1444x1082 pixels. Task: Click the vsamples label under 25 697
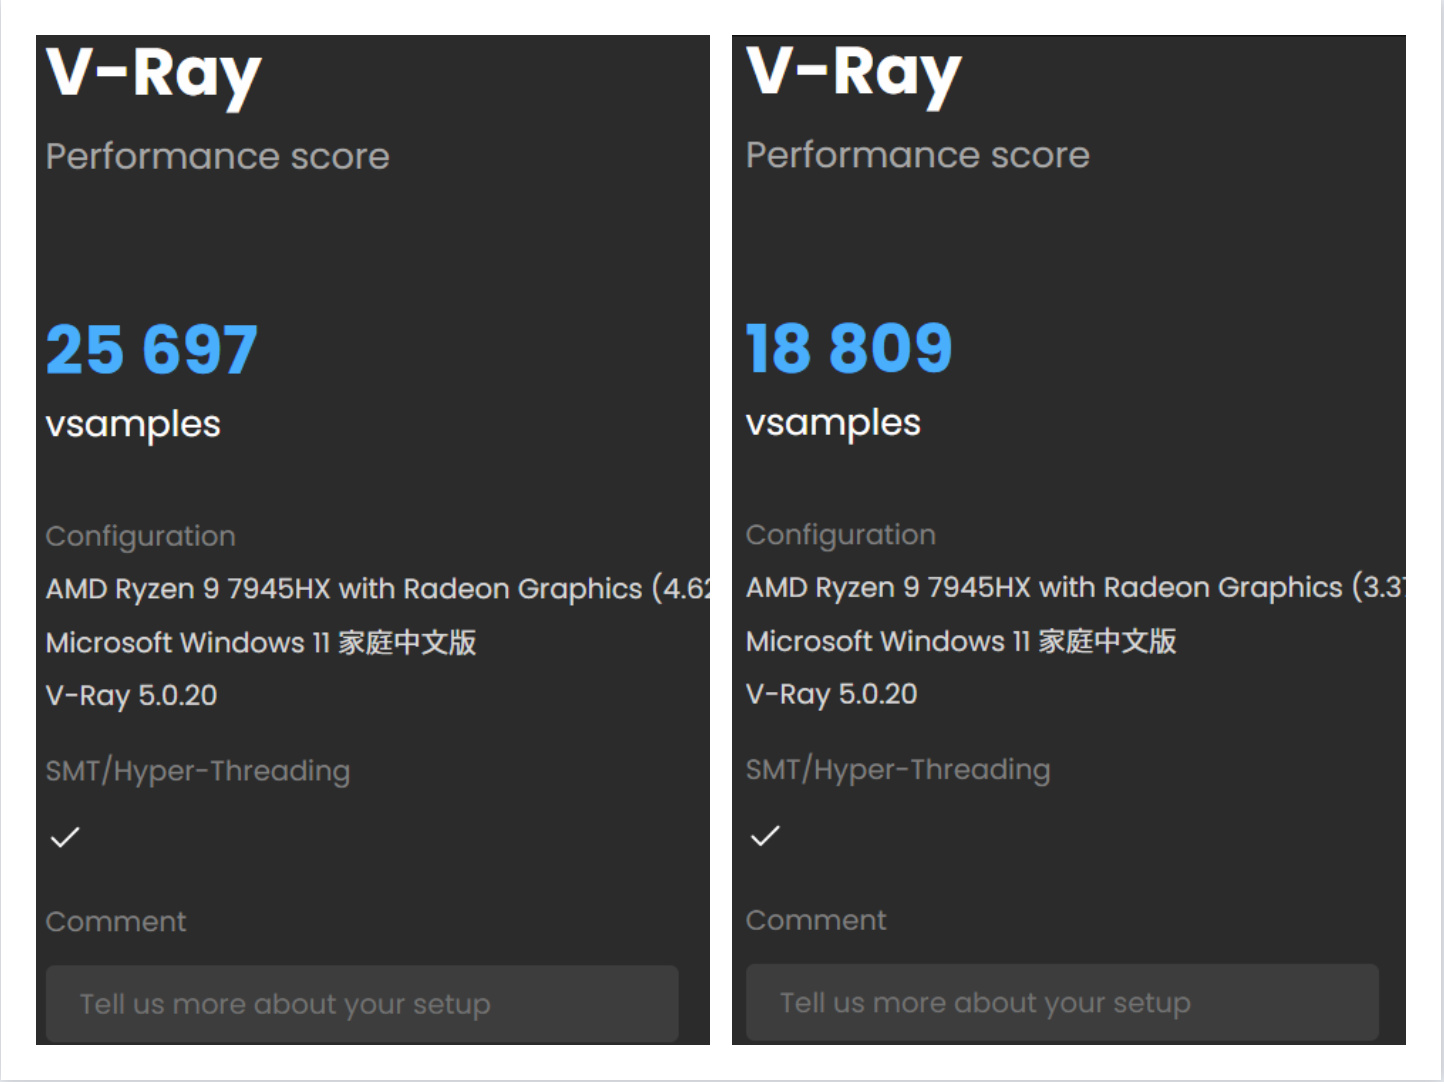133,424
